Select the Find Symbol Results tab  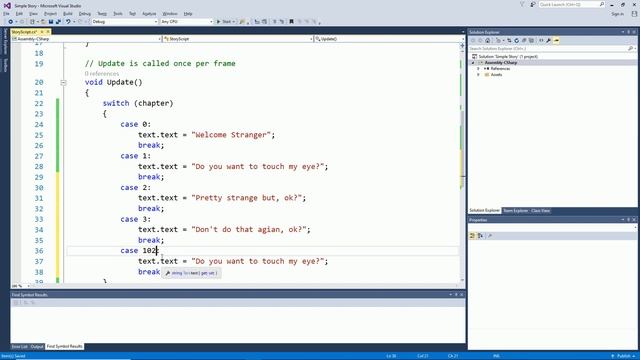click(x=64, y=347)
